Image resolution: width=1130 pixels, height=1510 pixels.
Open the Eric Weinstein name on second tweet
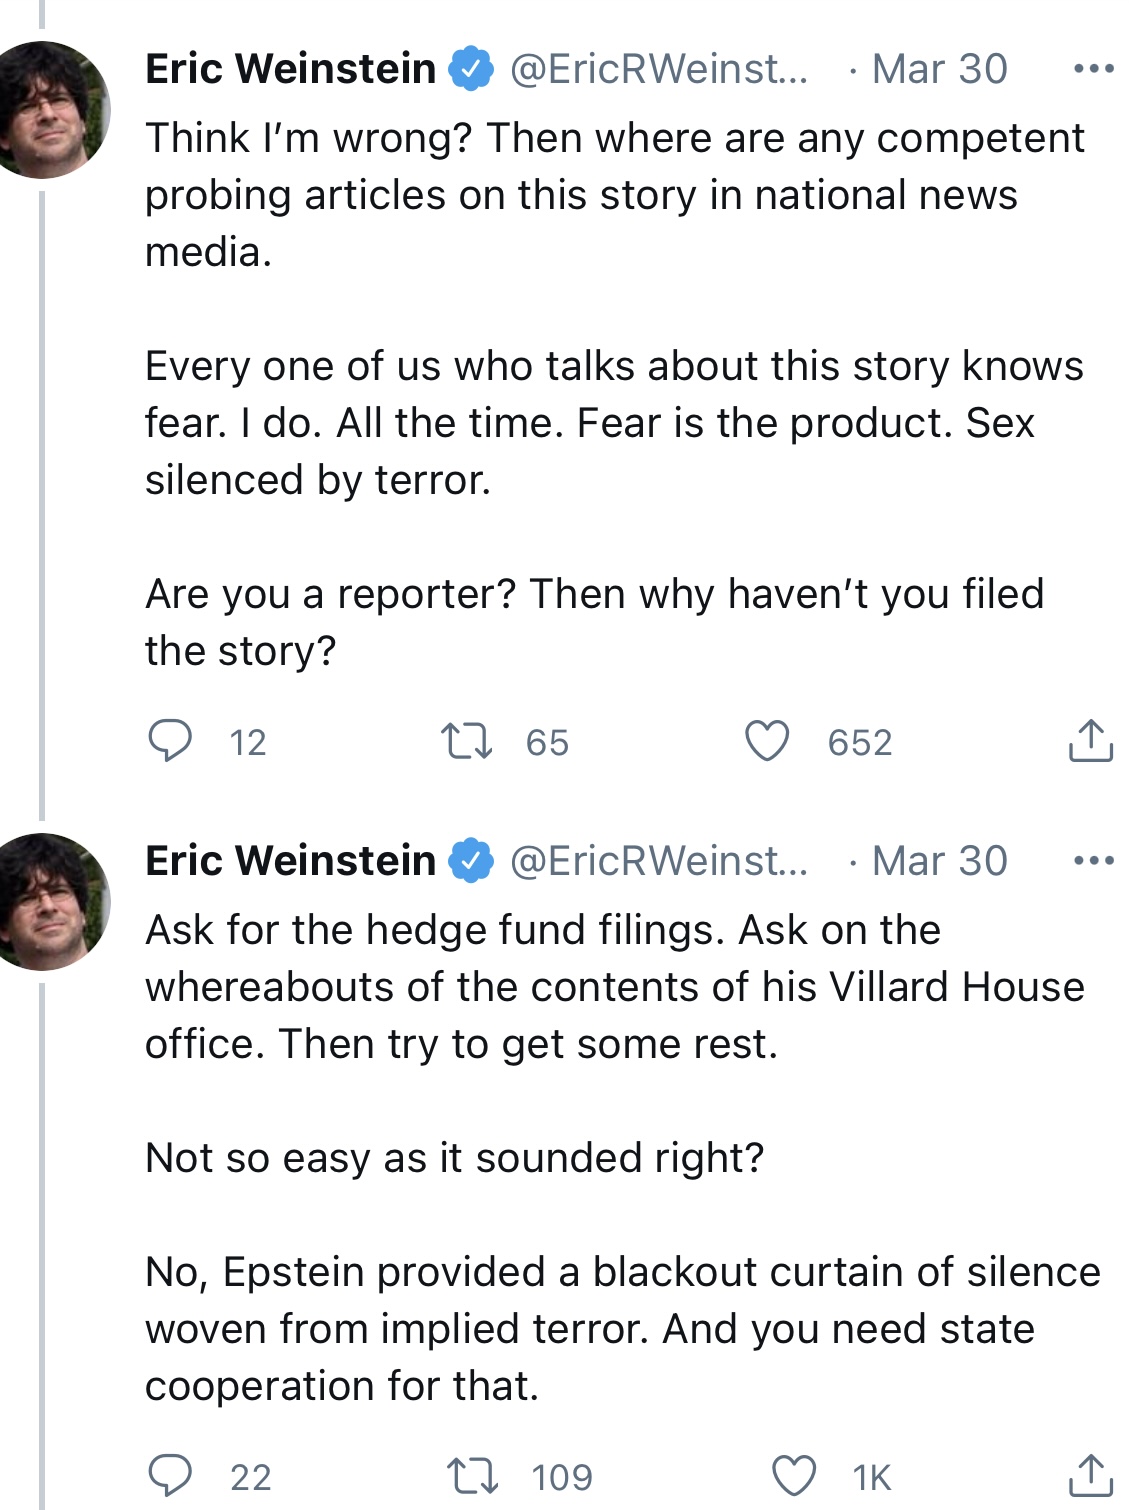point(291,860)
